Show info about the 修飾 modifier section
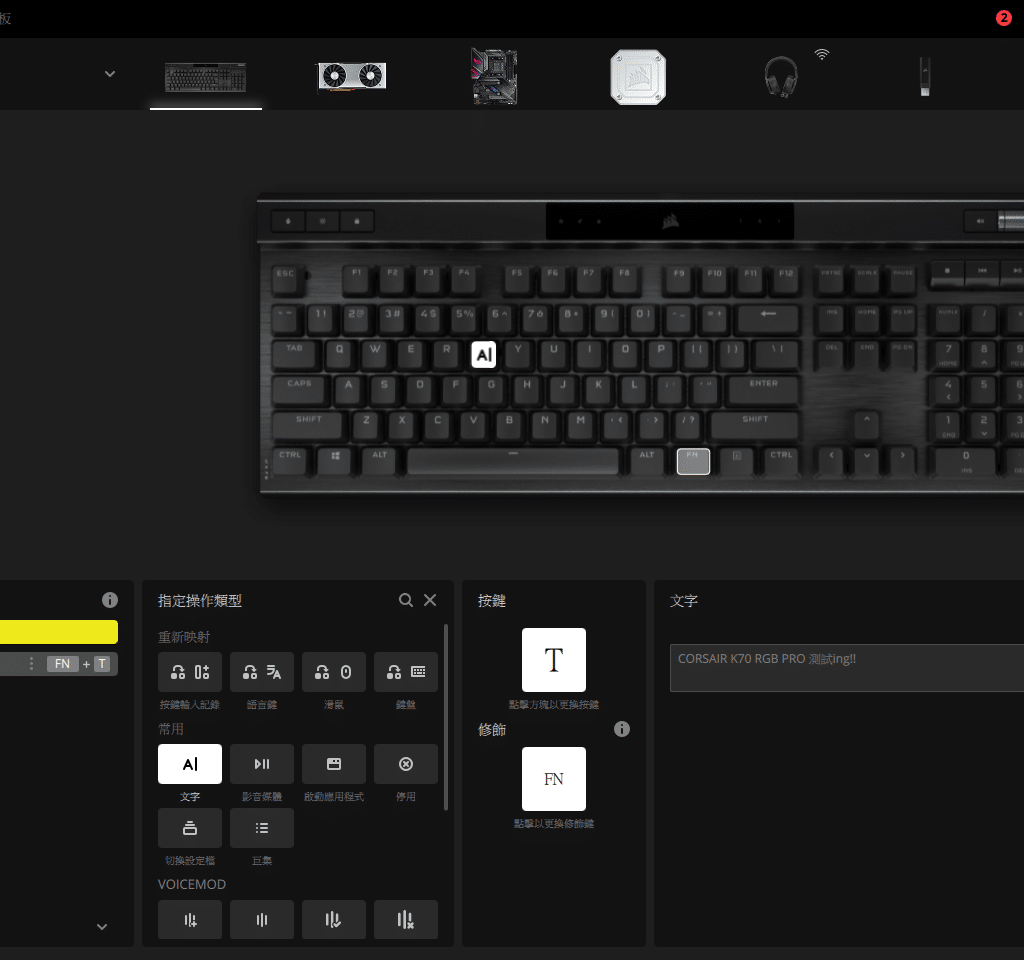 pos(622,729)
